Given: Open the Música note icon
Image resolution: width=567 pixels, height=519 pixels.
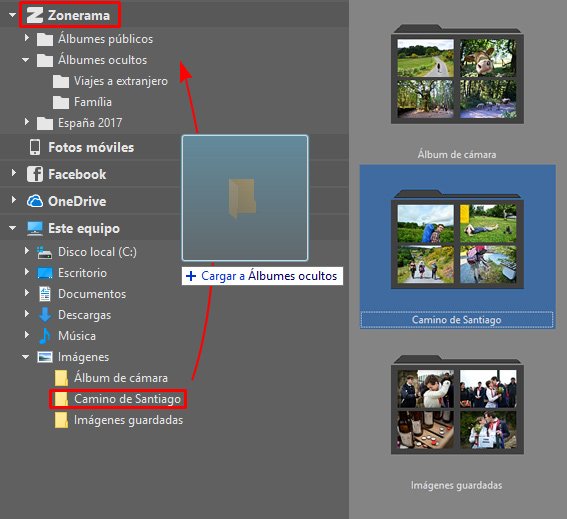Looking at the screenshot, I should click(x=45, y=336).
